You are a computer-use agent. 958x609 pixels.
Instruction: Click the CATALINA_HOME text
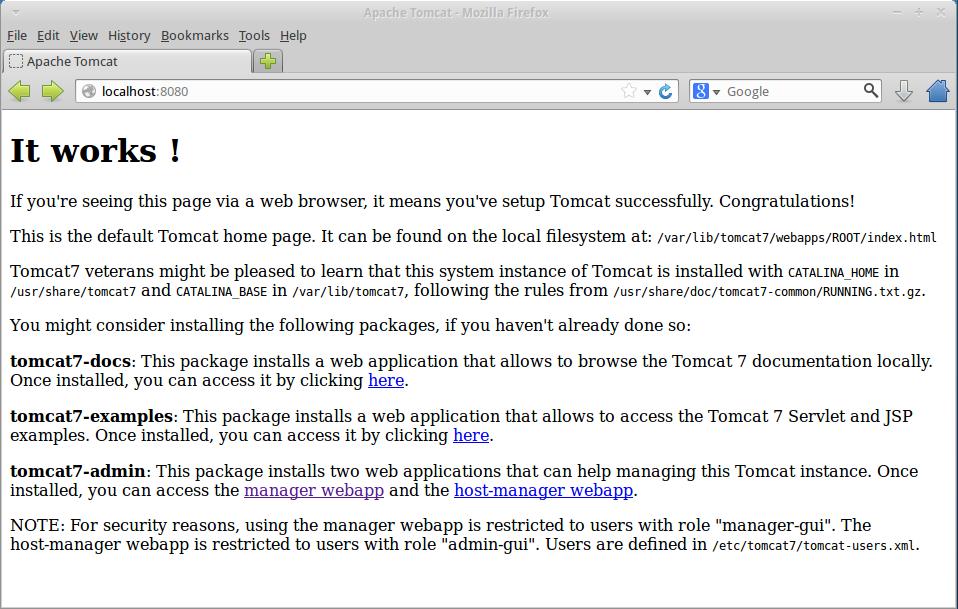pos(833,273)
